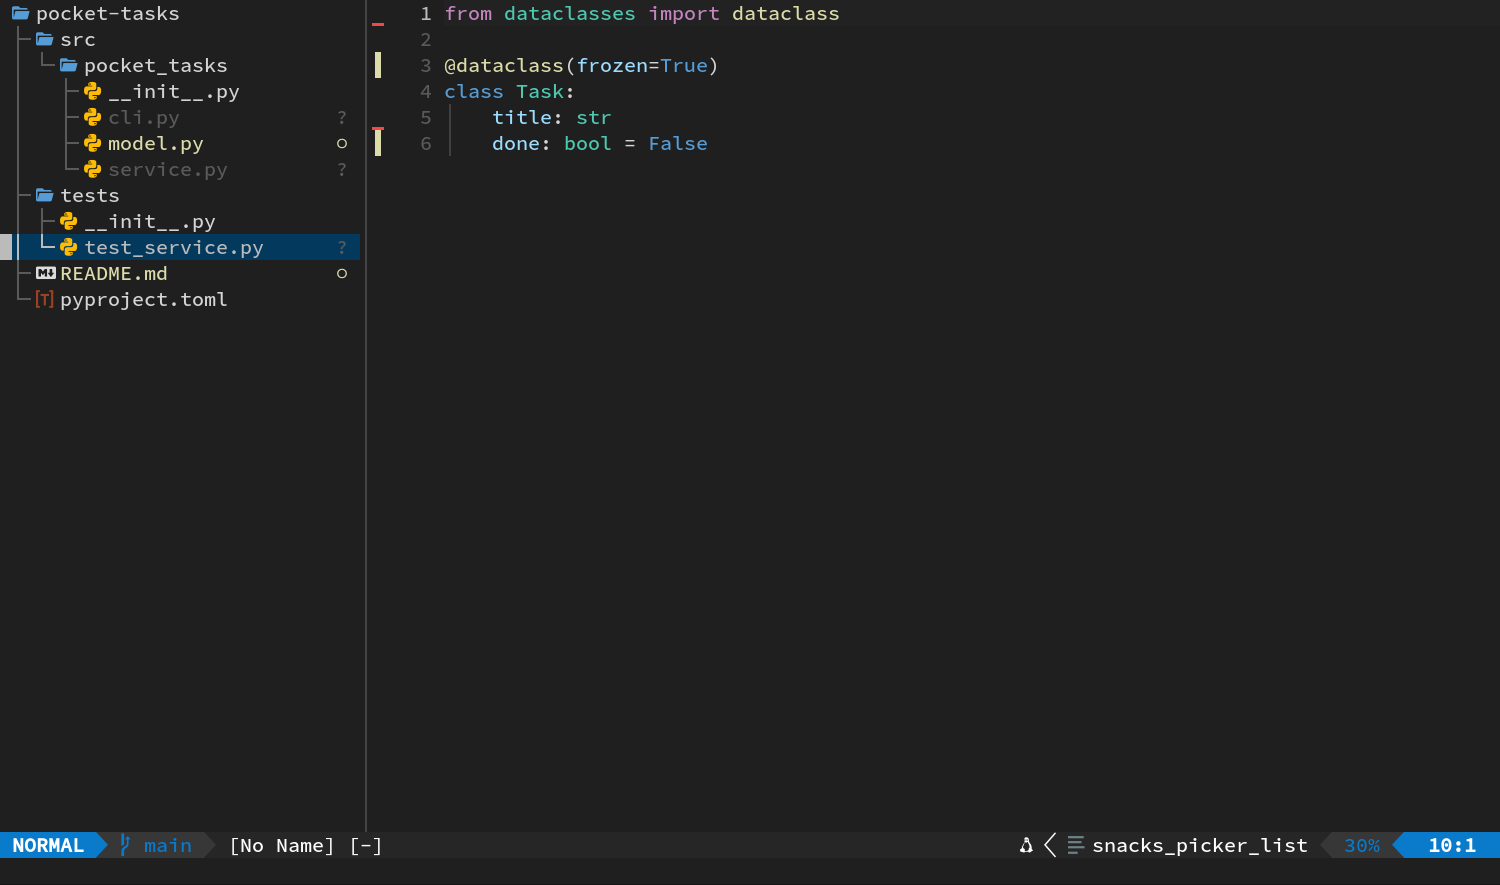
Task: Click red deleted-line git sign at line 1
Action: click(378, 23)
